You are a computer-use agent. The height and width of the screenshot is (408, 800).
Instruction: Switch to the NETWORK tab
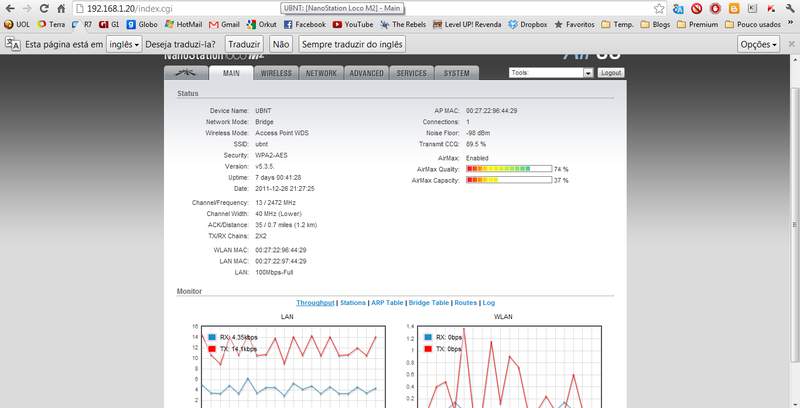[x=321, y=73]
